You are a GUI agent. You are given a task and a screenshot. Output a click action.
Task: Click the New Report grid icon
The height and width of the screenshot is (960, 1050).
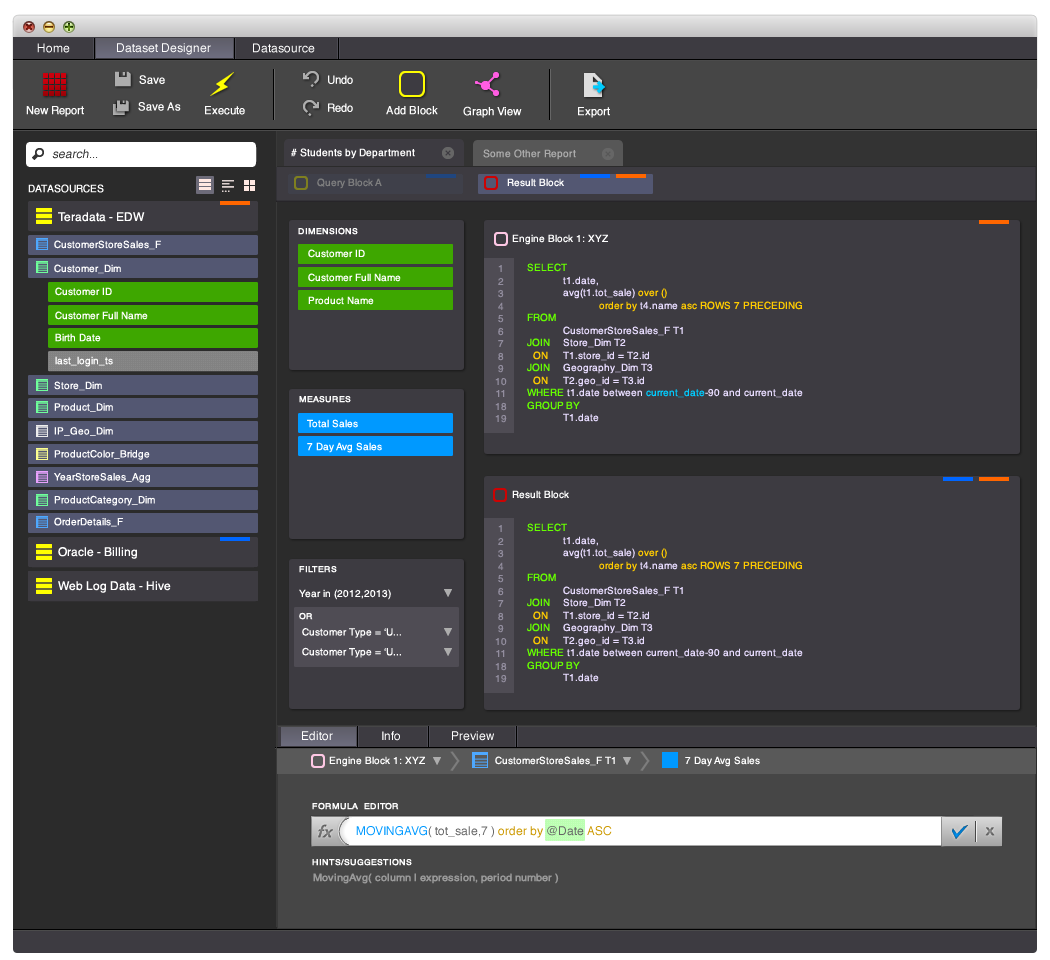tap(55, 84)
